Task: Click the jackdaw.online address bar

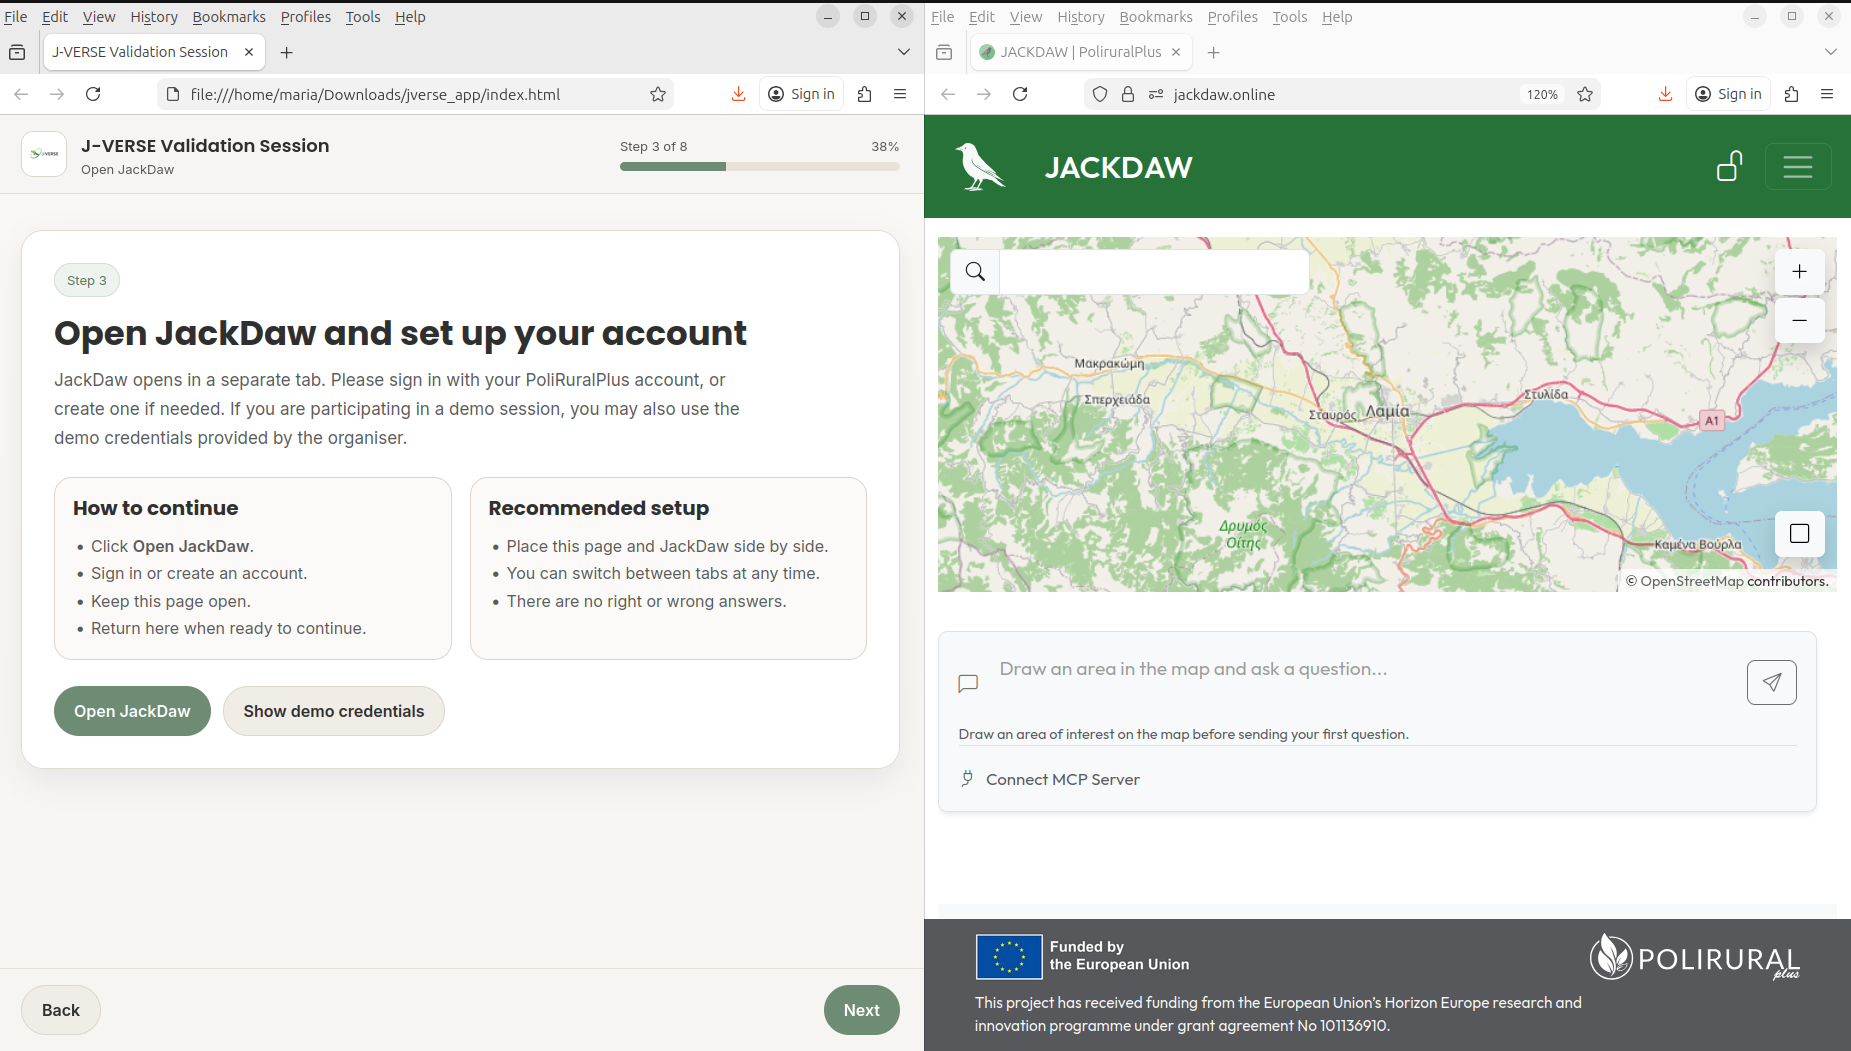Action: (x=1340, y=94)
